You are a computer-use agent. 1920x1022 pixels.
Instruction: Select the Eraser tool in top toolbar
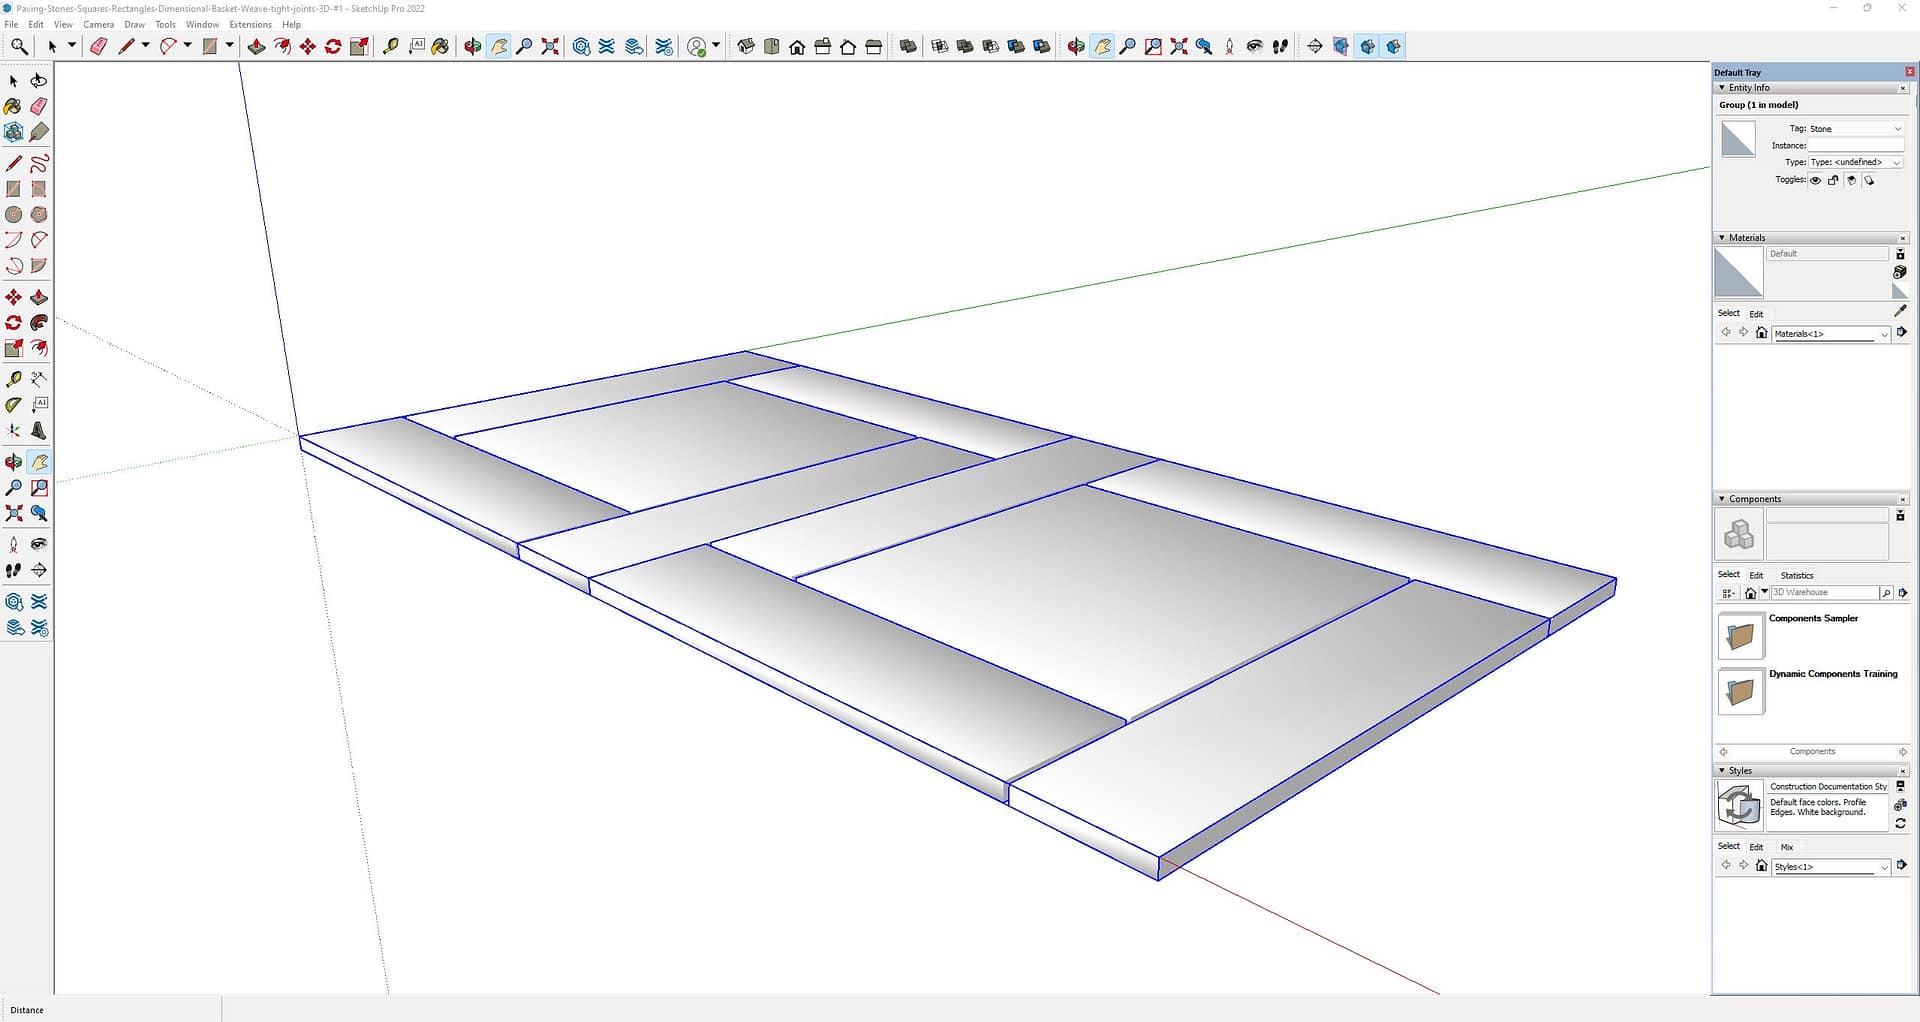[98, 46]
